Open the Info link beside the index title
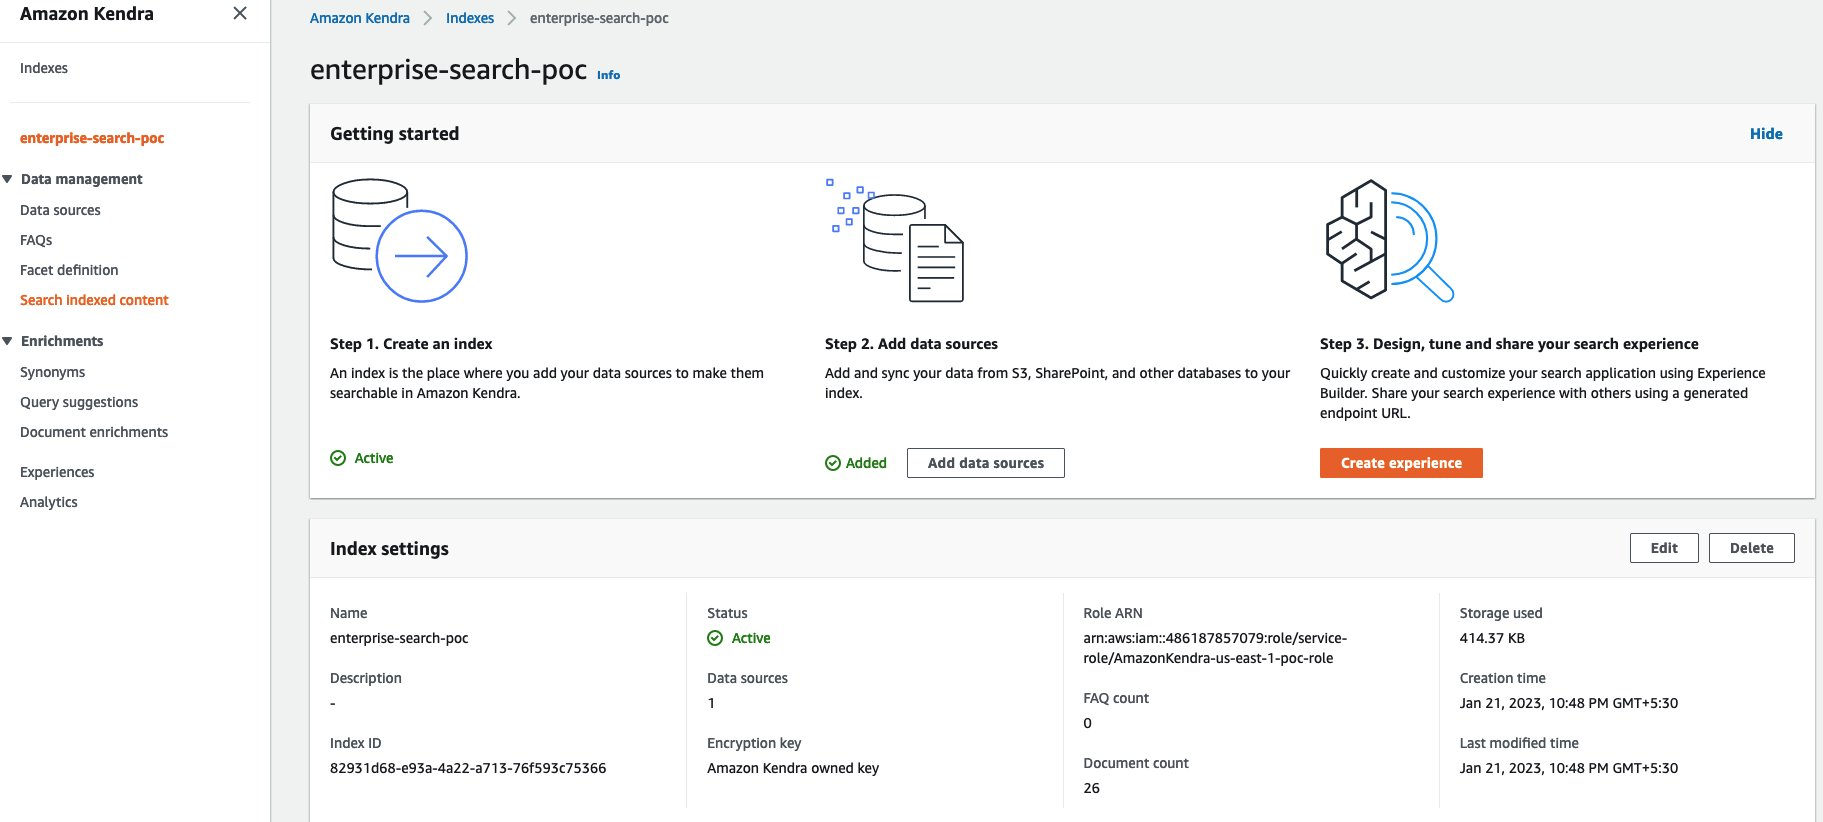This screenshot has width=1823, height=822. [x=608, y=75]
